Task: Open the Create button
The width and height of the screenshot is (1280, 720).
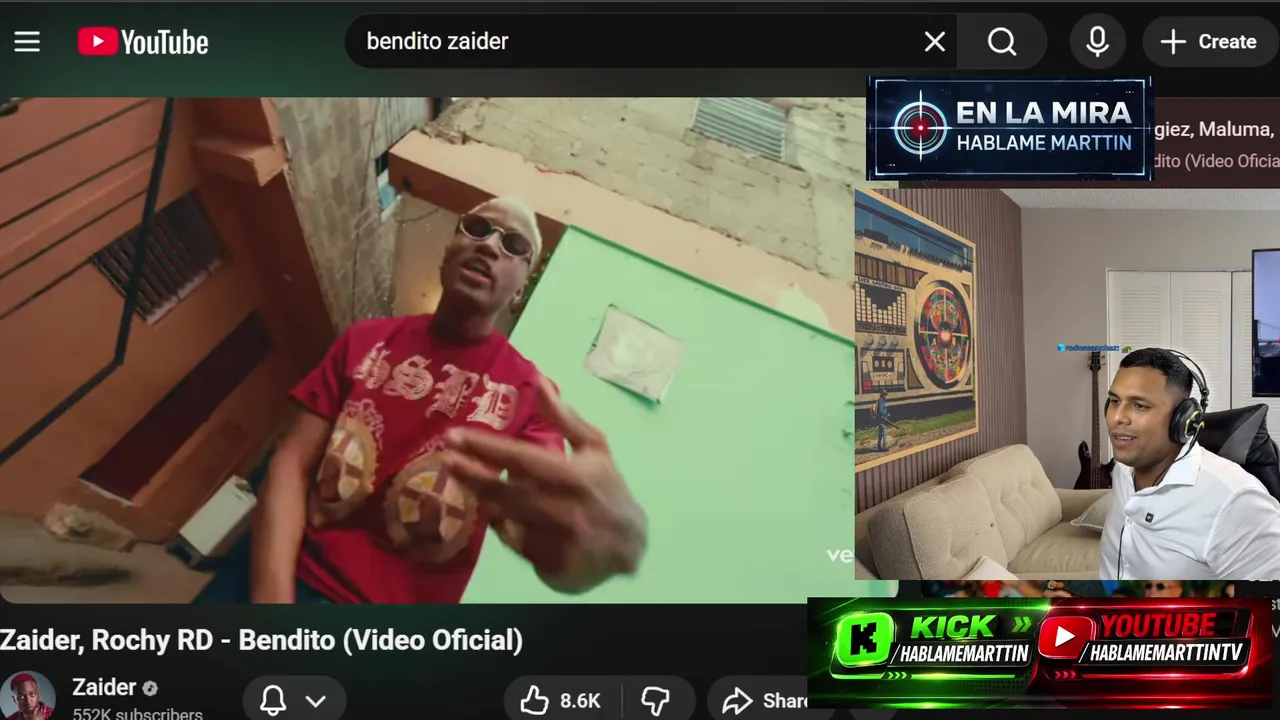Action: pyautogui.click(x=1209, y=42)
